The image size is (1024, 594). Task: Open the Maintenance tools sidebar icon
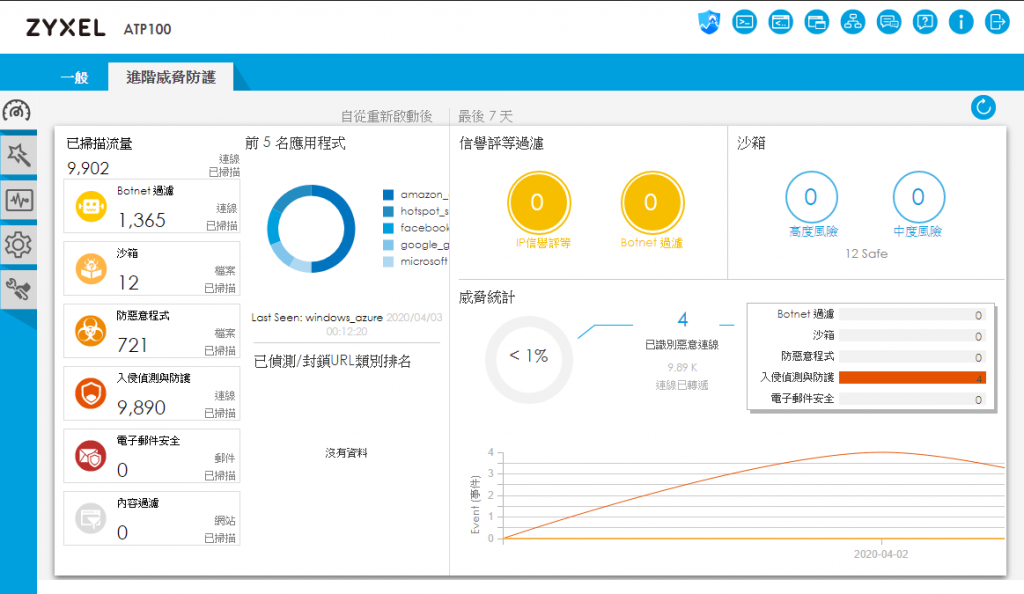[x=18, y=289]
